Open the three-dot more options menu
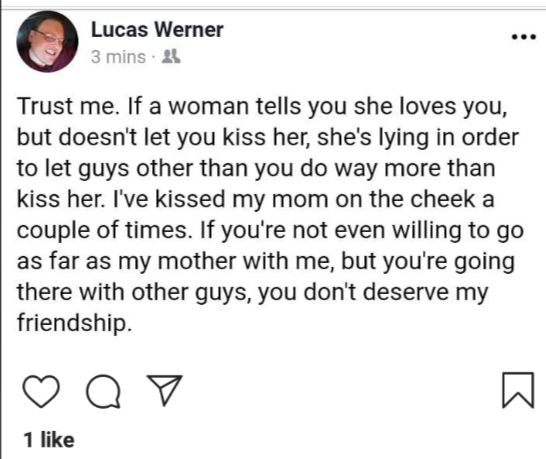 pos(524,37)
